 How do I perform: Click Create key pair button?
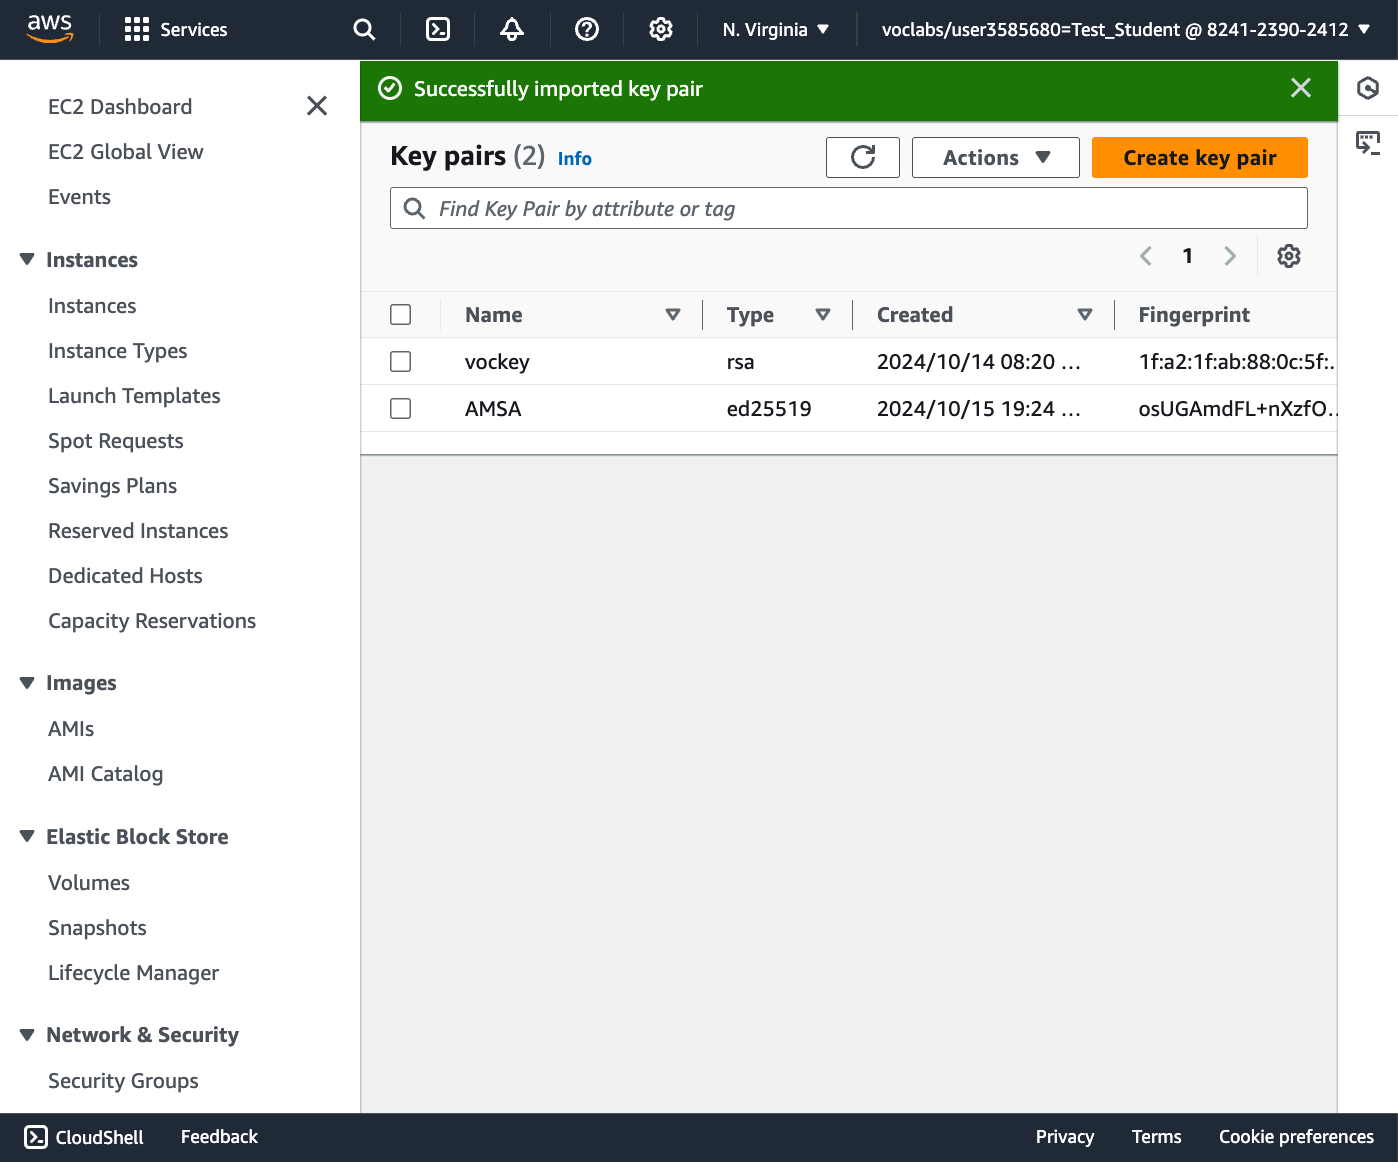click(1200, 158)
